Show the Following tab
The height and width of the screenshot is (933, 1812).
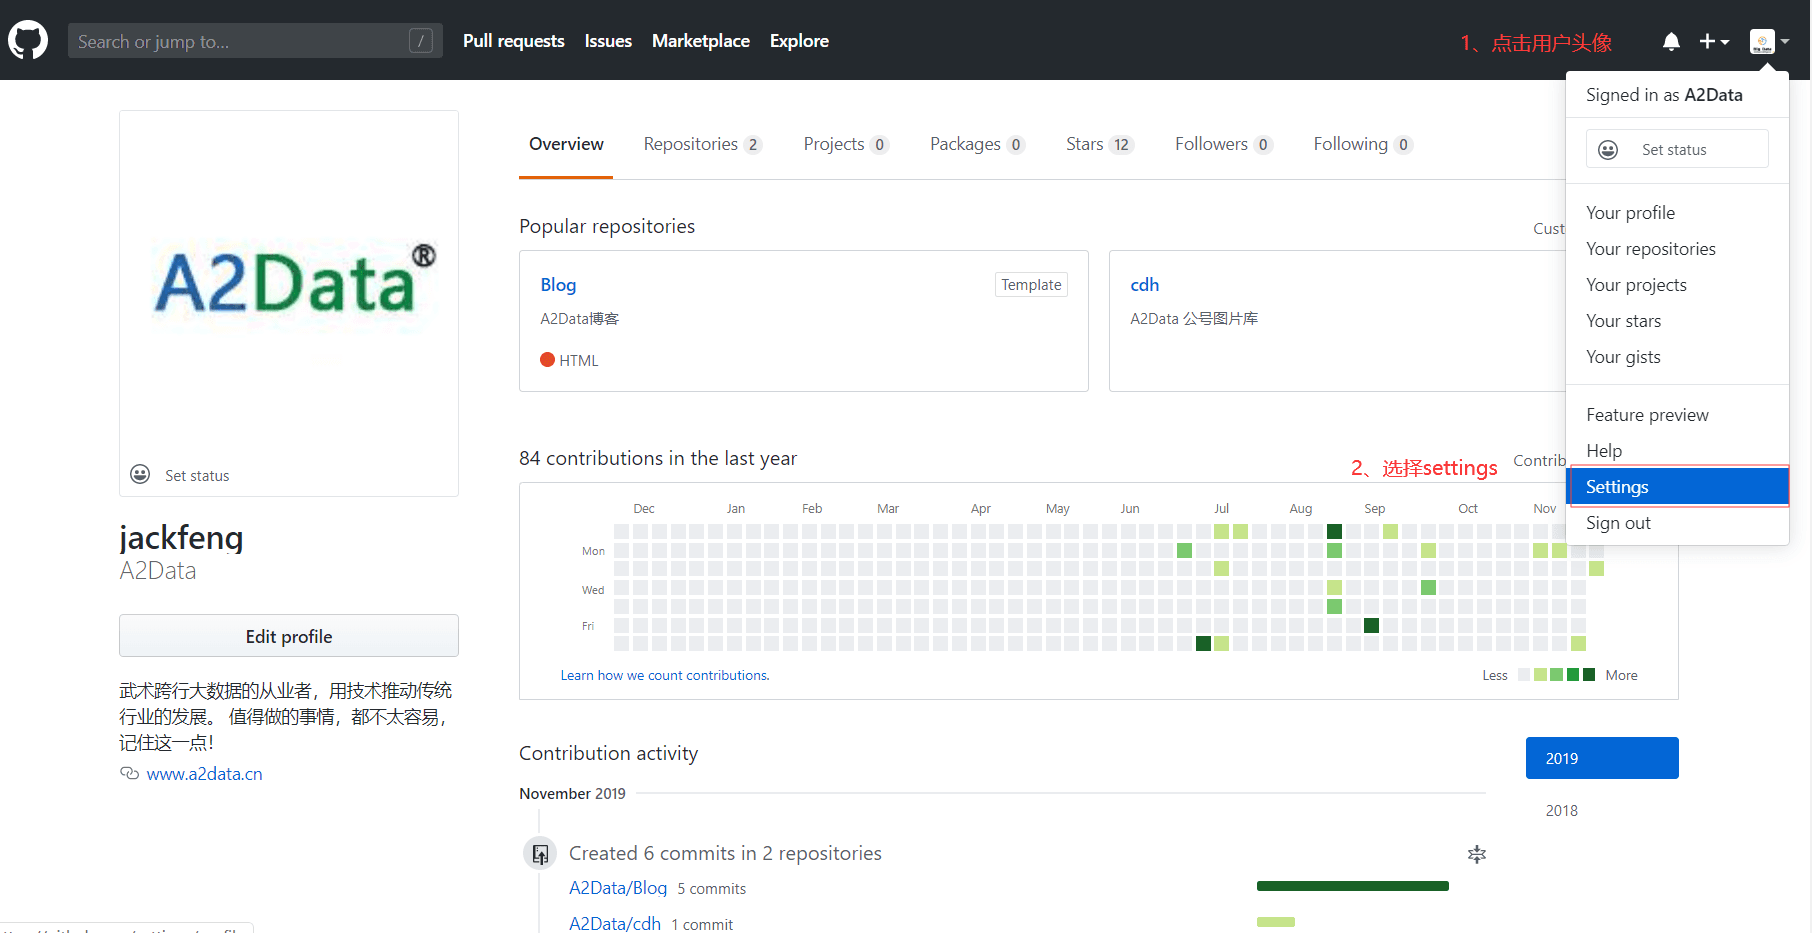(x=1362, y=144)
